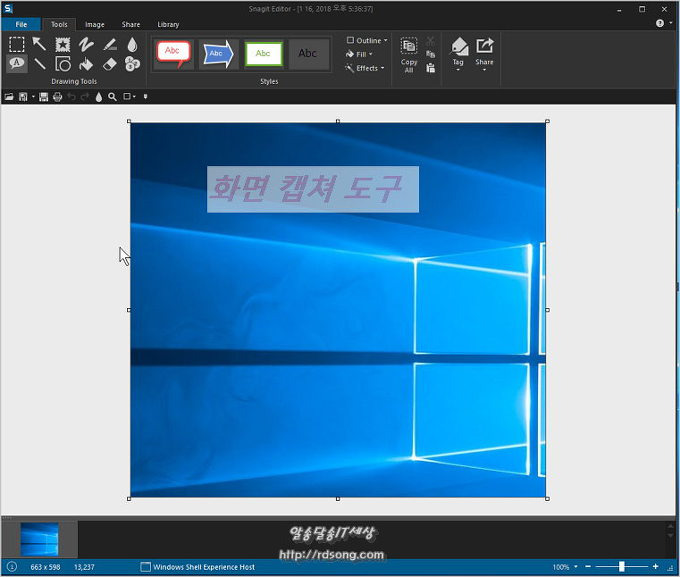This screenshot has width=680, height=577.
Task: Click the Open folder icon in quick toolbar
Action: 9,97
